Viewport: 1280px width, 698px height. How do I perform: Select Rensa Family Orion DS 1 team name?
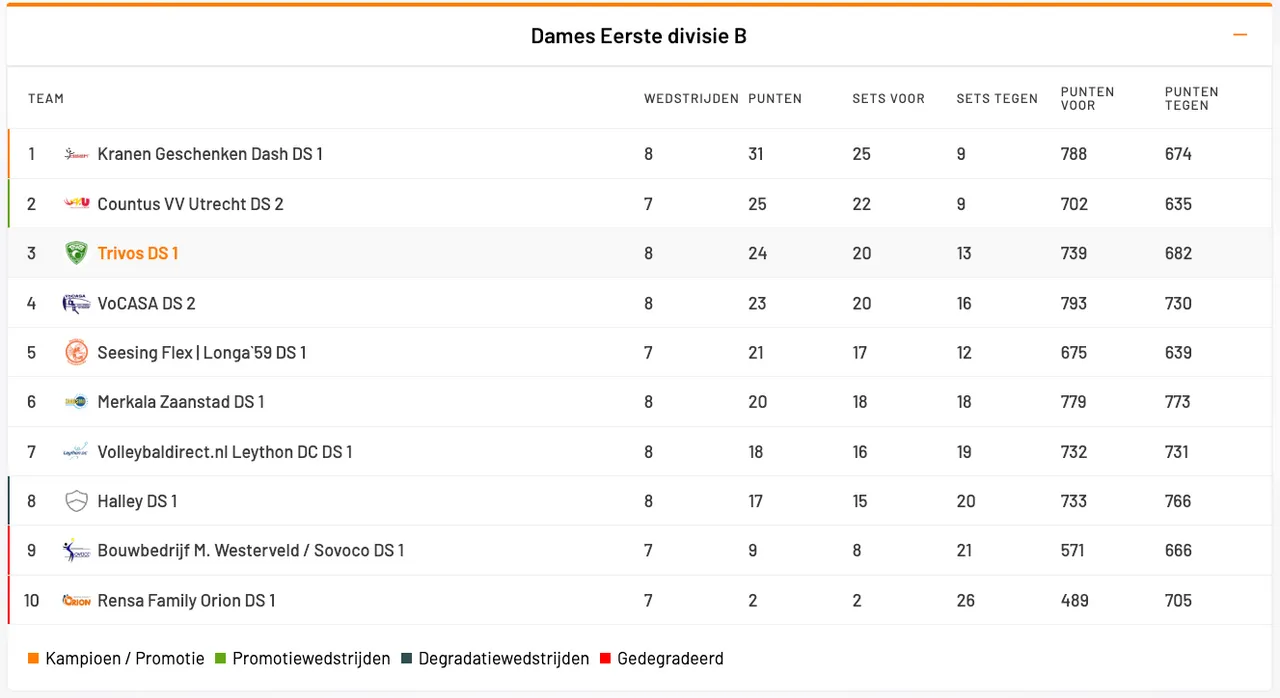click(x=186, y=600)
